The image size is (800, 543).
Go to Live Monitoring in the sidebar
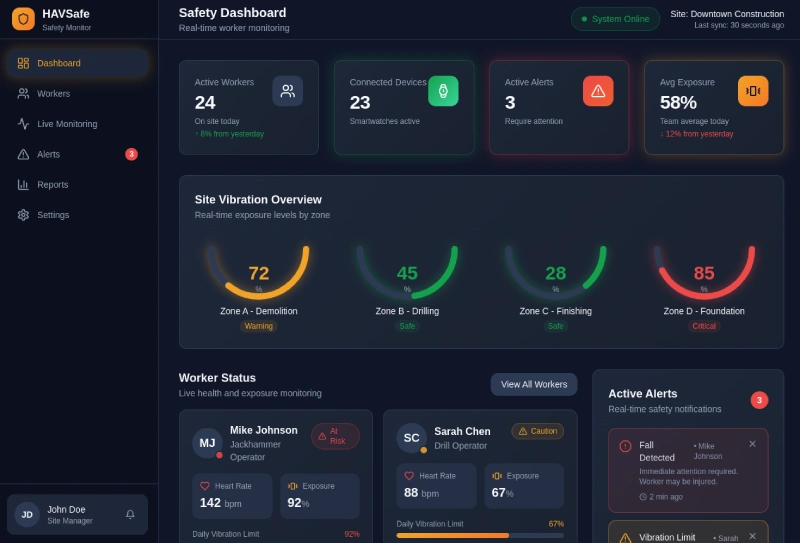(x=78, y=124)
